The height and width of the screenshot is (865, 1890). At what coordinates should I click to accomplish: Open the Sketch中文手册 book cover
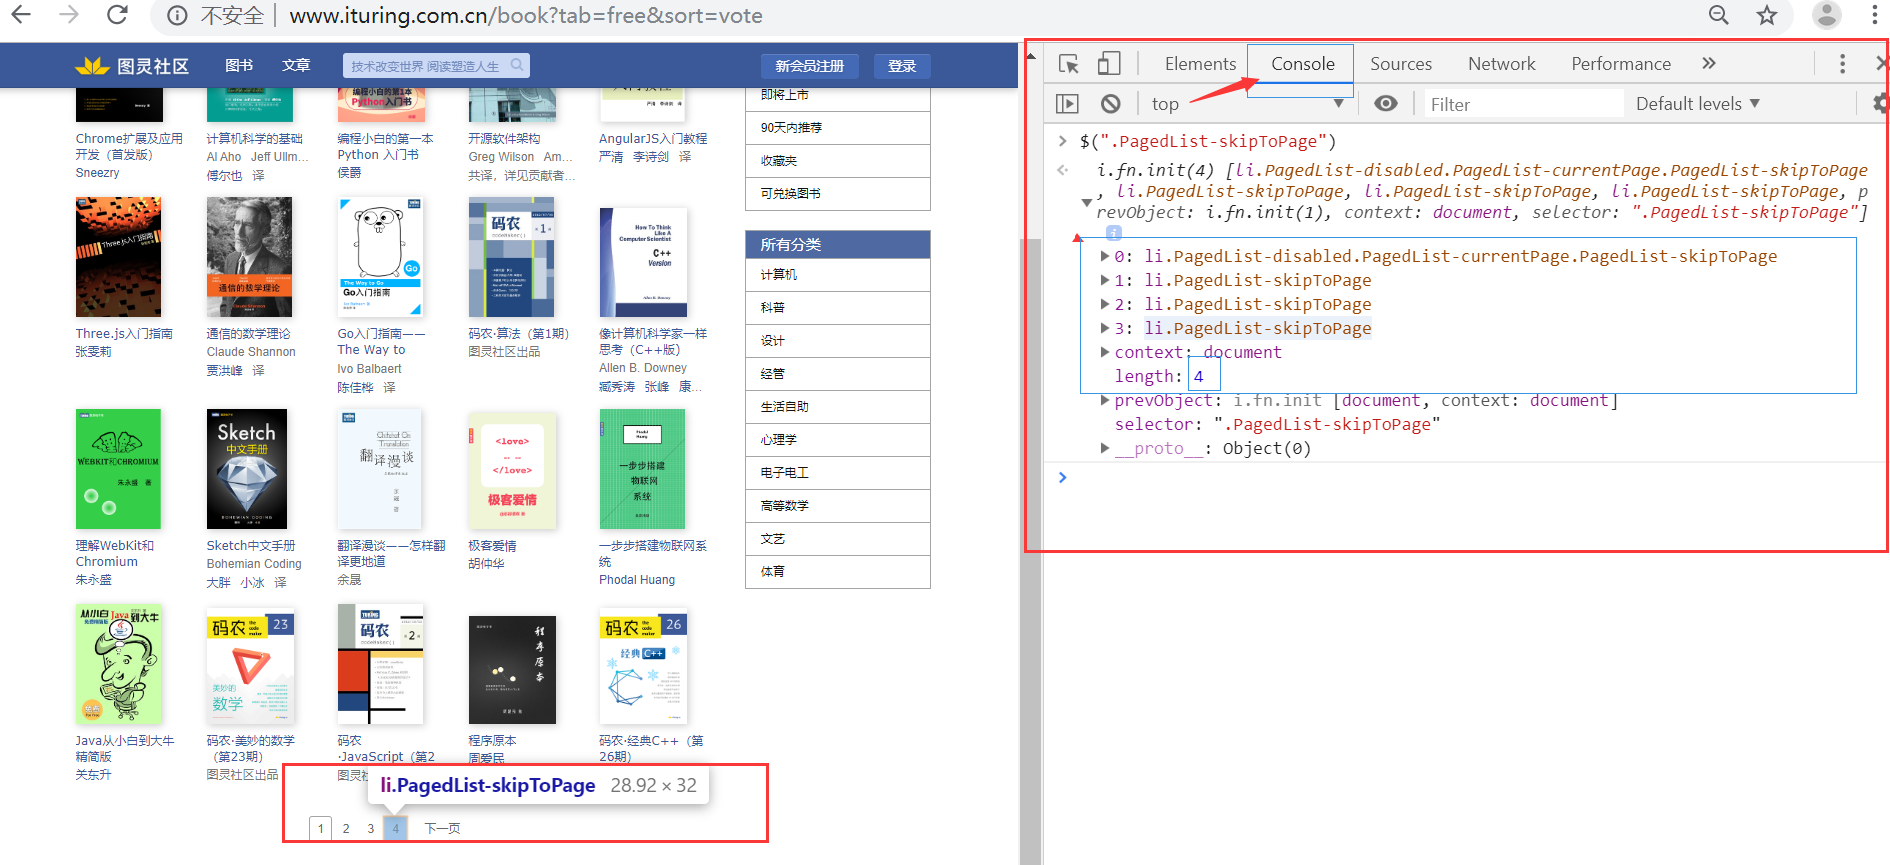click(247, 469)
